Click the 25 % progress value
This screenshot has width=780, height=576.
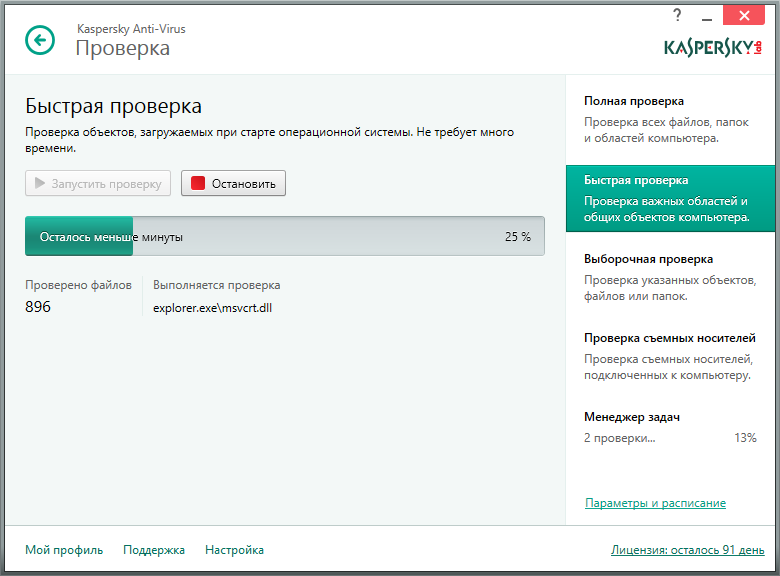[518, 237]
